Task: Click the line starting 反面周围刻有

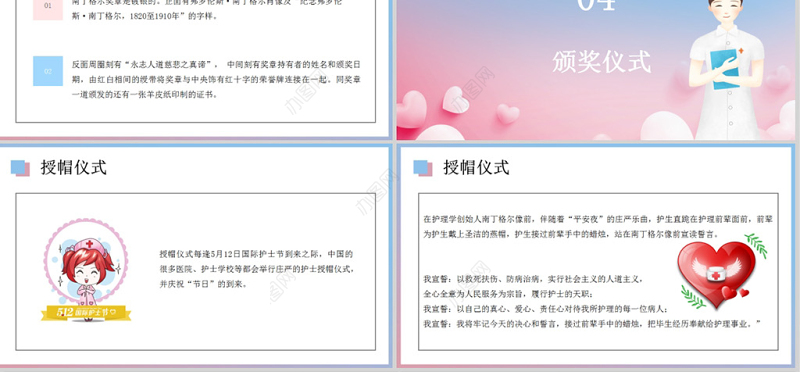Action: click(x=216, y=65)
